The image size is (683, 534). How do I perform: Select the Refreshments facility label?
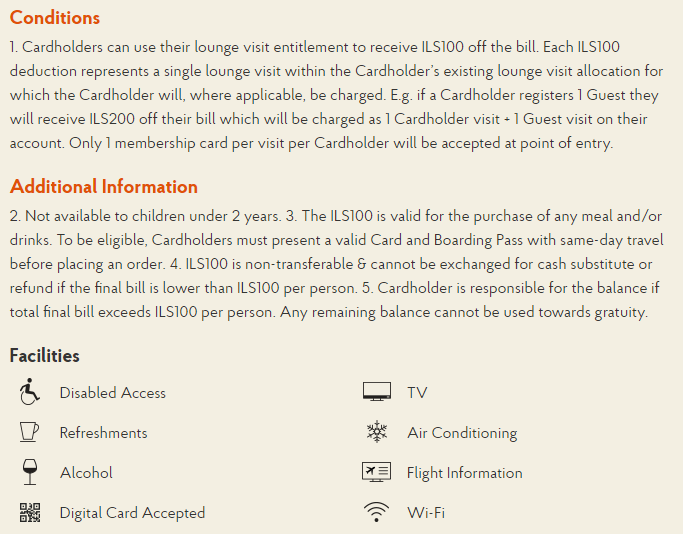click(104, 433)
